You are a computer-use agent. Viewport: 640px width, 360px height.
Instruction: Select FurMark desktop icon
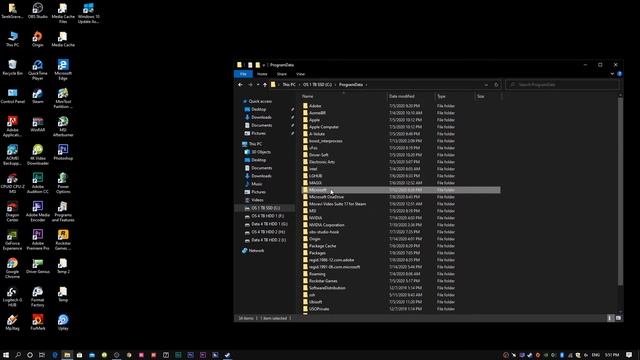pos(38,323)
